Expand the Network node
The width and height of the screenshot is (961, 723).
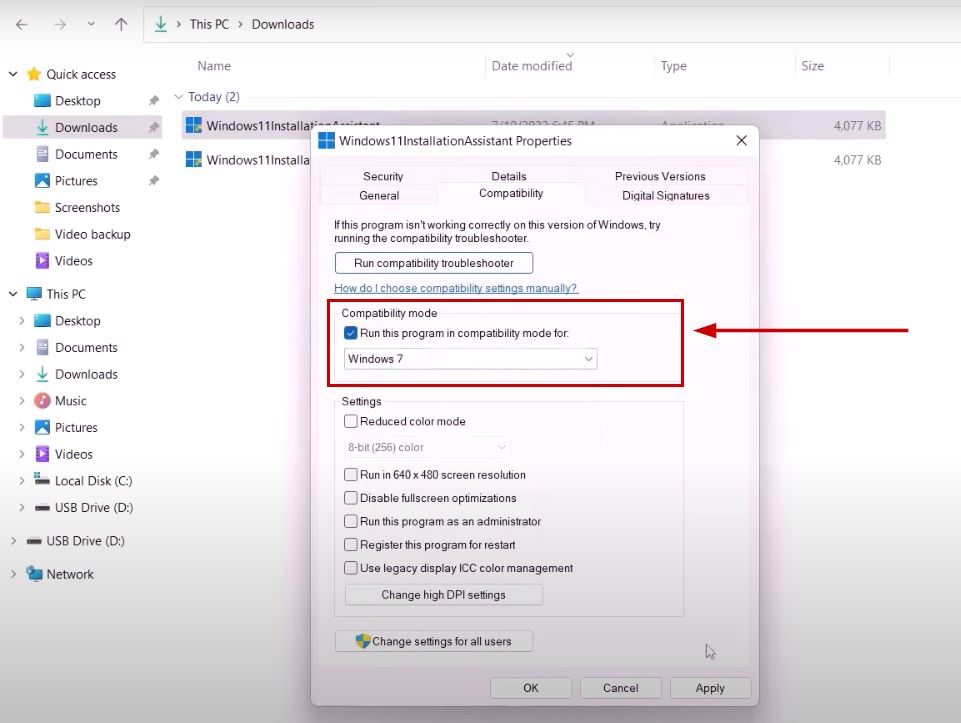[13, 574]
